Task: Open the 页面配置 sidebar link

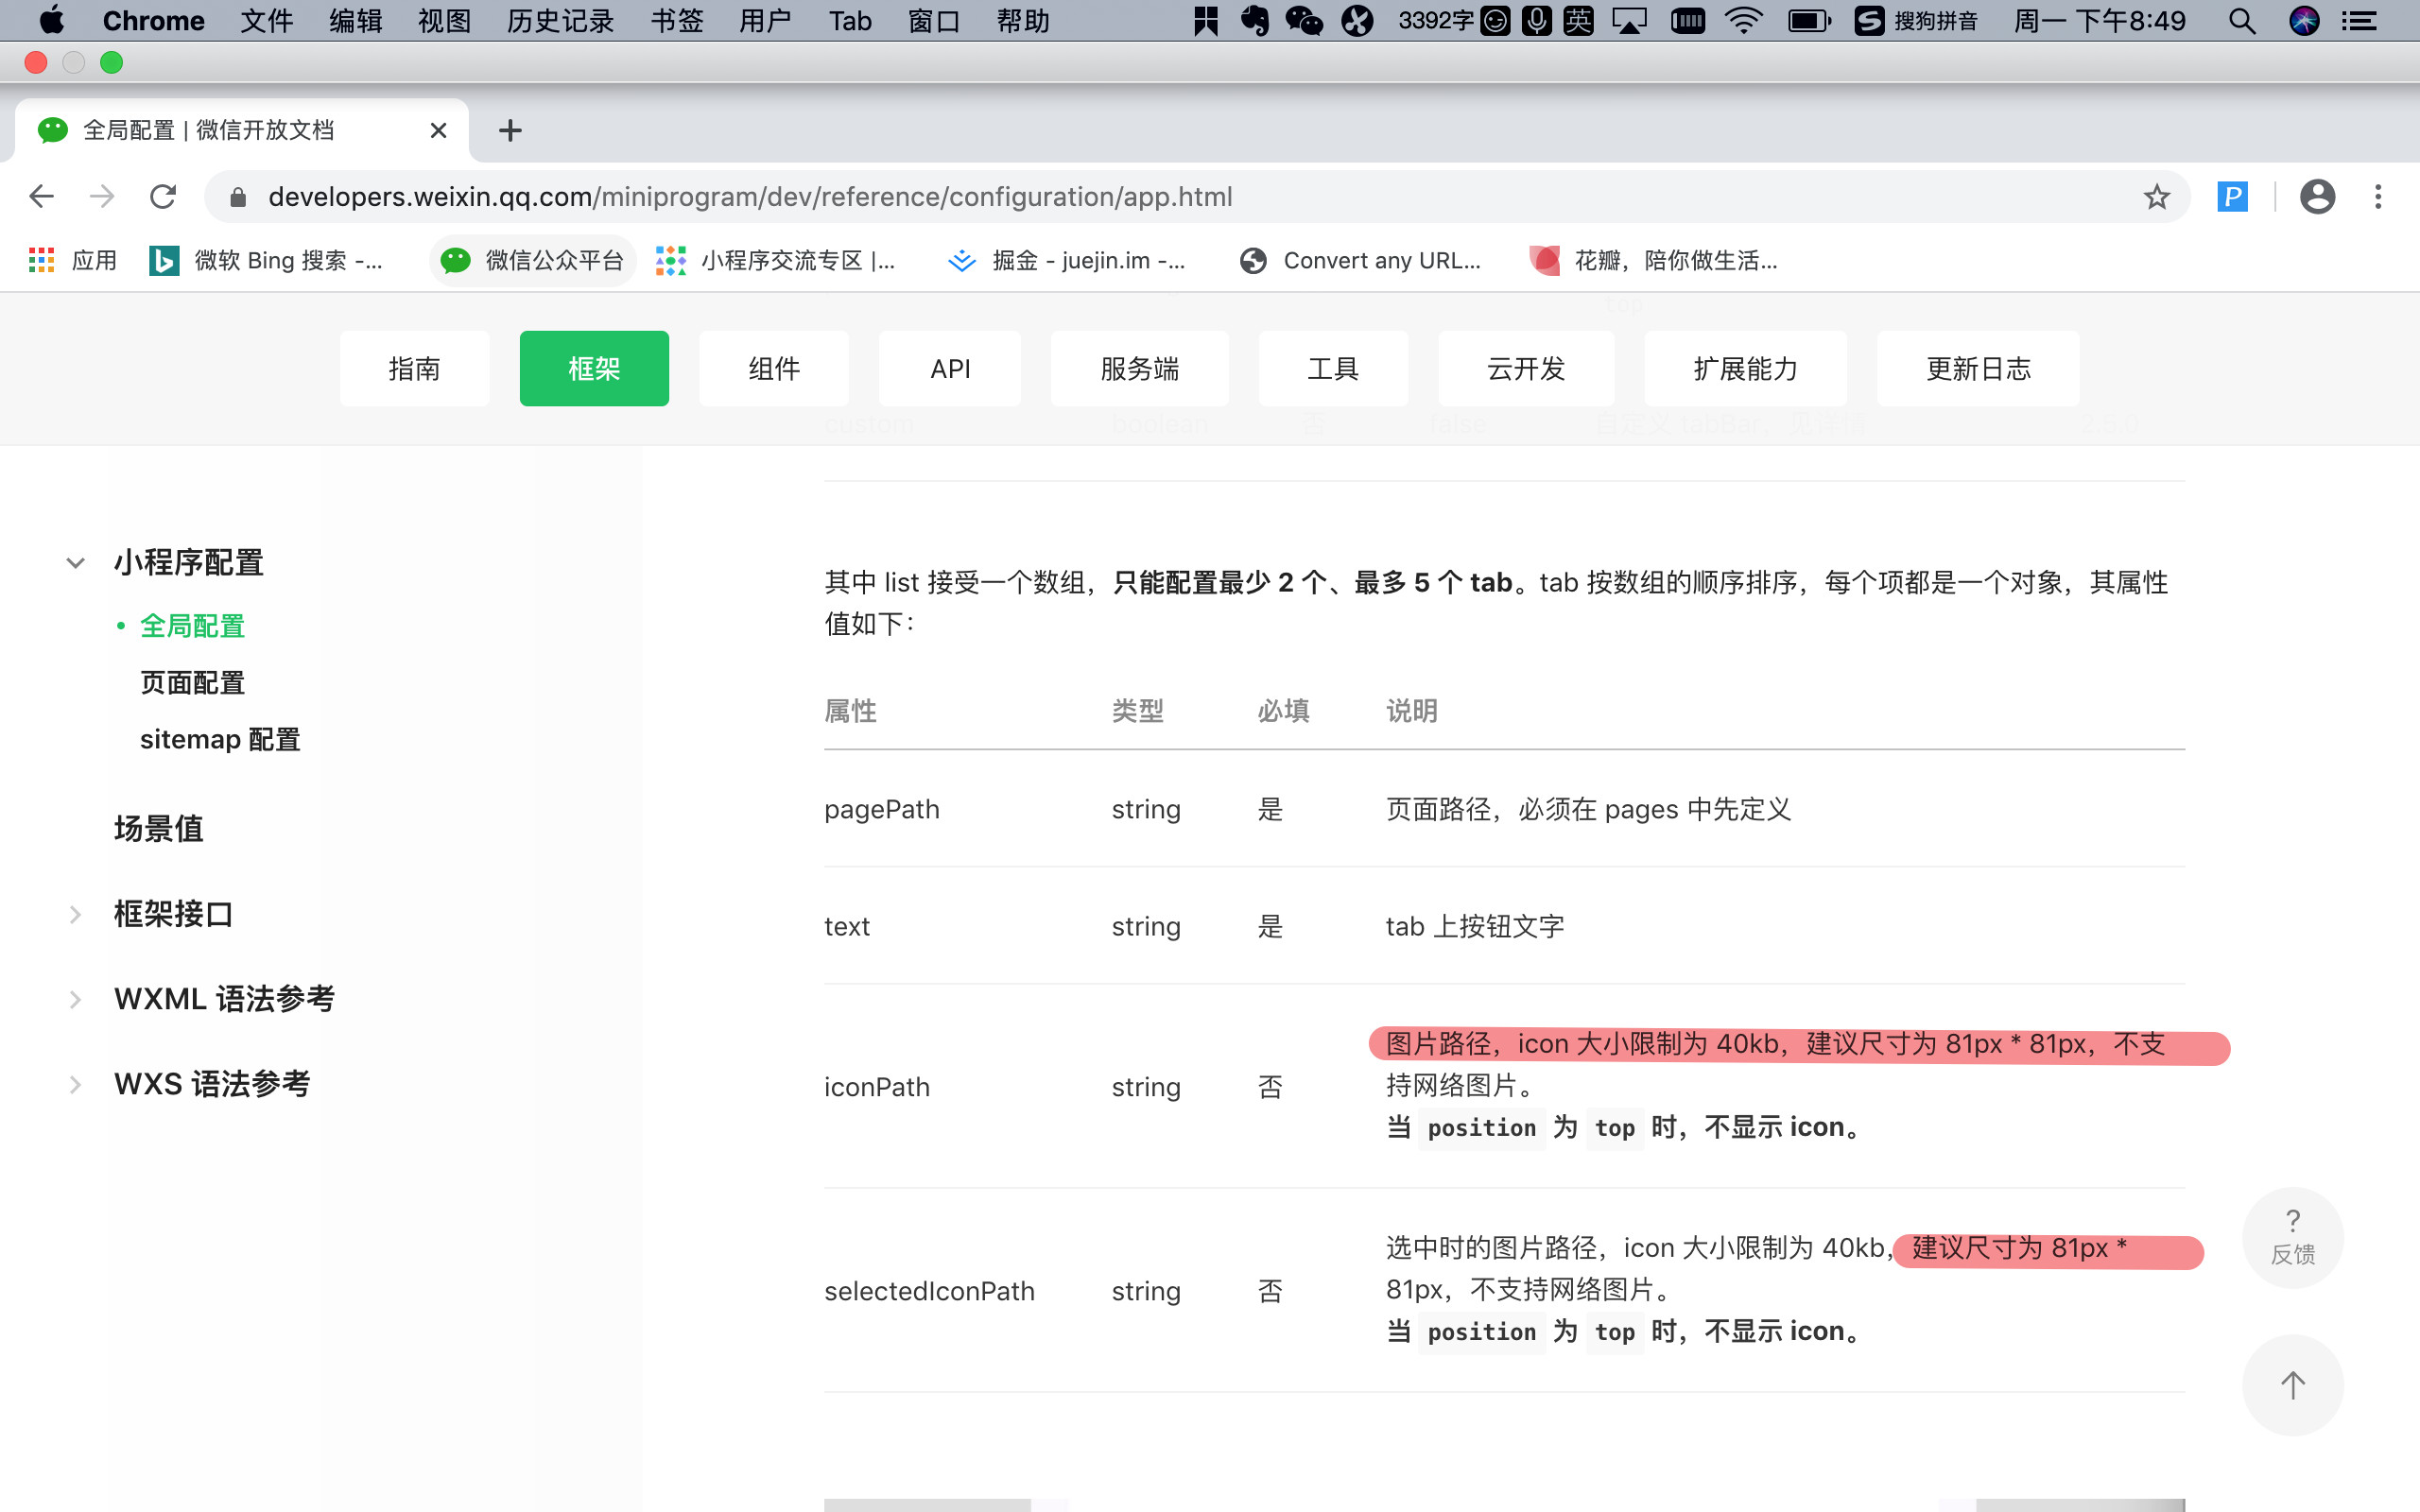Action: (192, 683)
